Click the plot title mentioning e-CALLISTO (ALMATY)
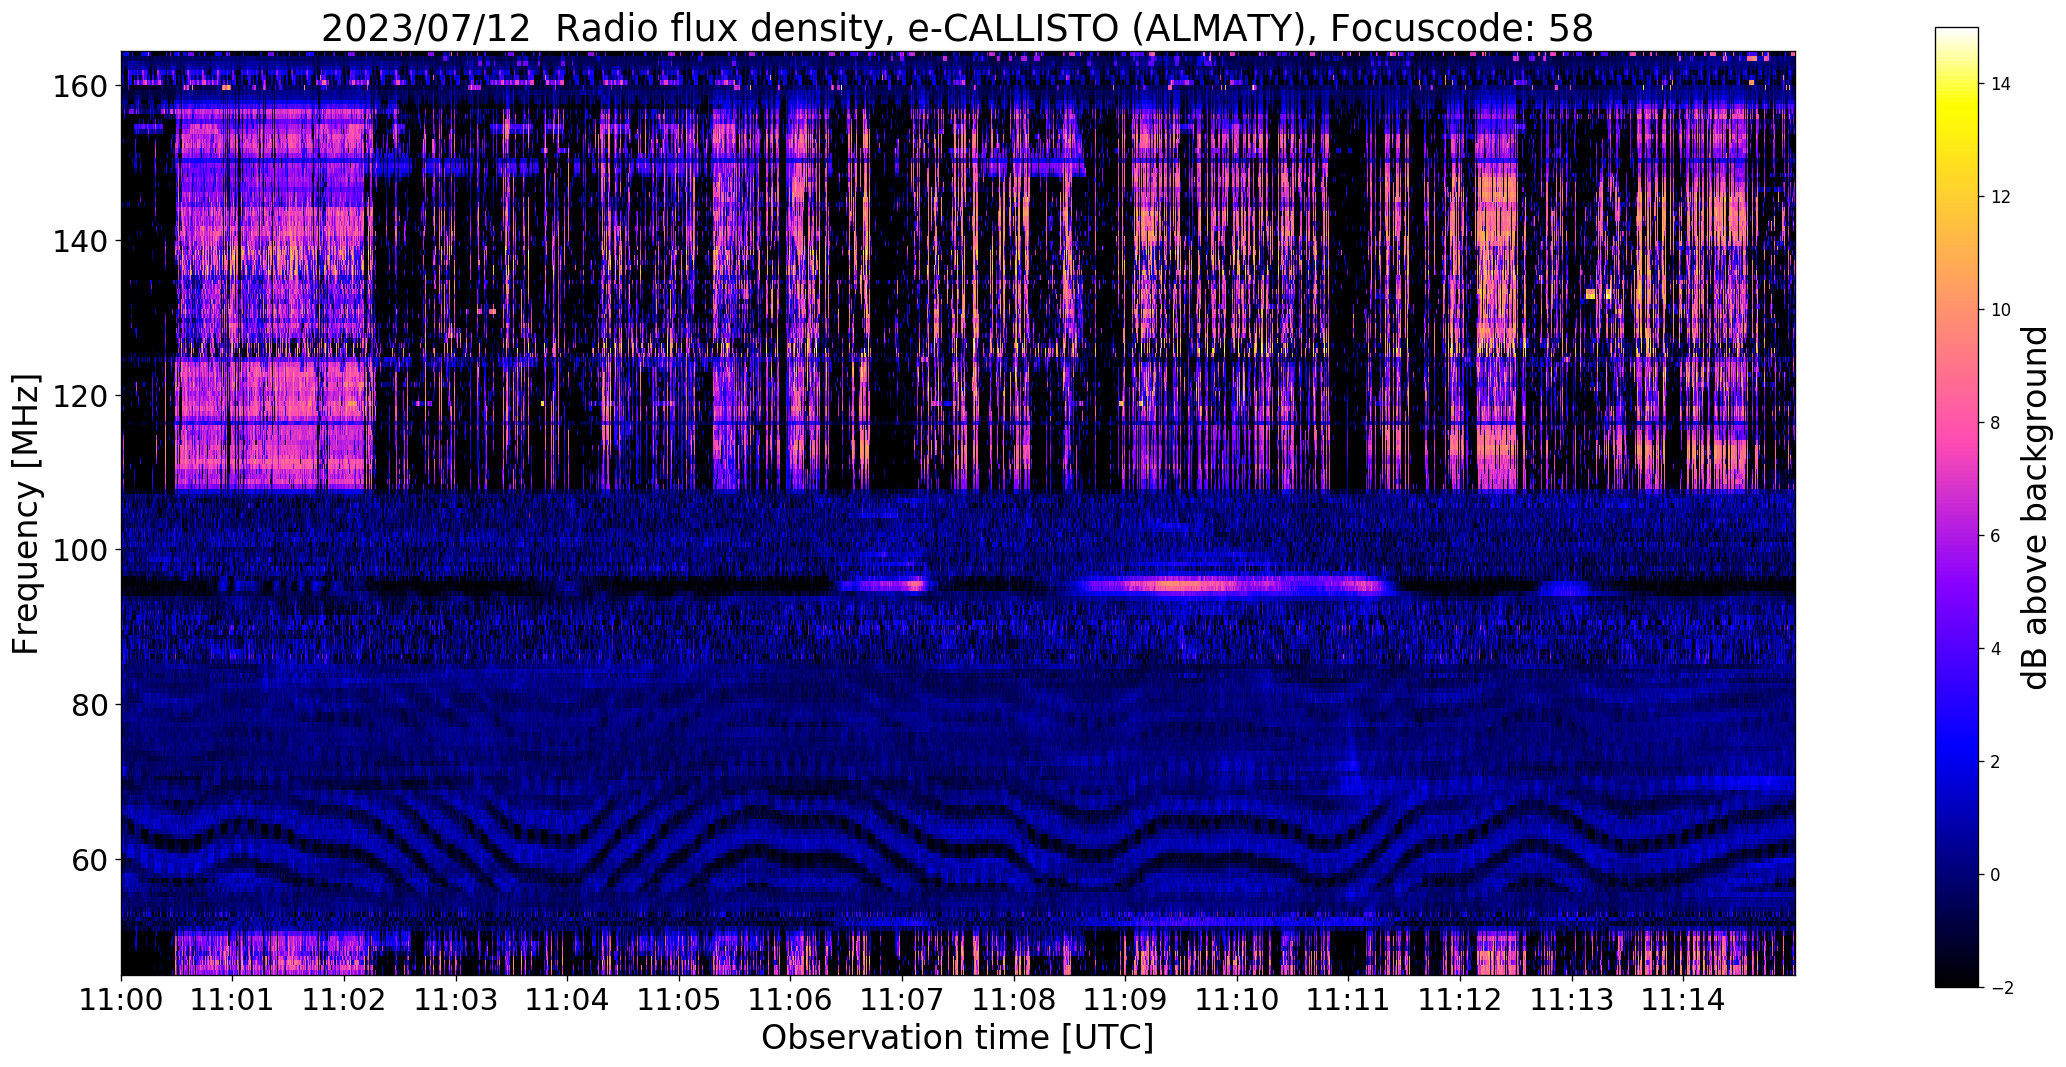The image size is (2066, 1067). coord(957,28)
